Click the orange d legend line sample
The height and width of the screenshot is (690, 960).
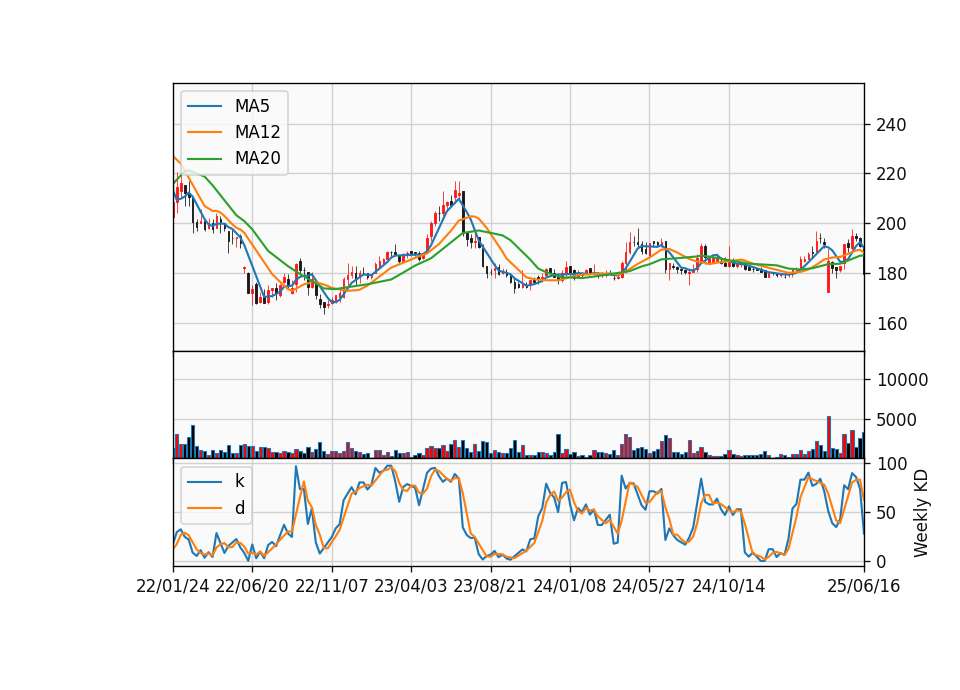pos(204,508)
